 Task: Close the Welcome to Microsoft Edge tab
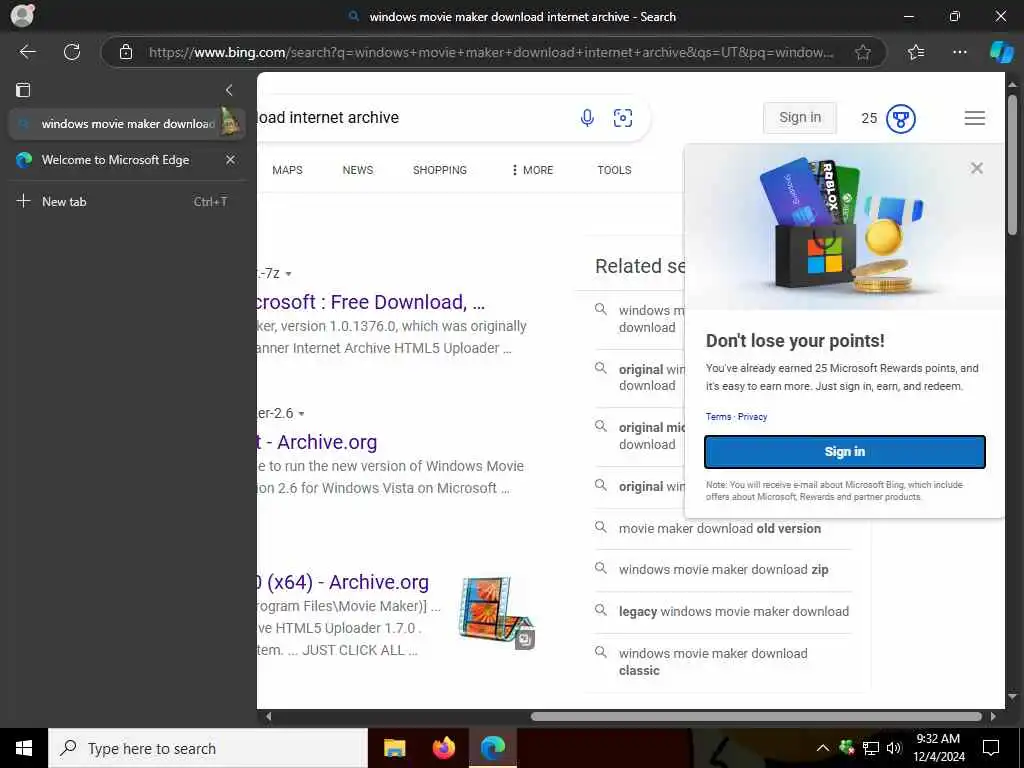click(231, 160)
